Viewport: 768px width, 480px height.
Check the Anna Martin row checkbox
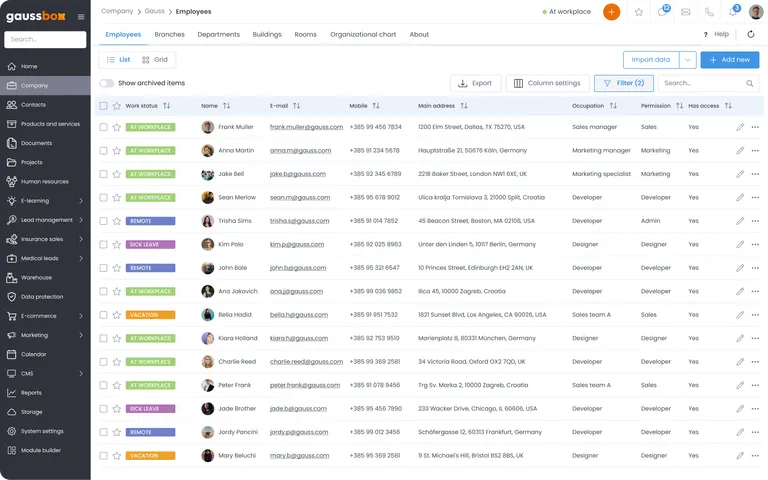pos(103,150)
